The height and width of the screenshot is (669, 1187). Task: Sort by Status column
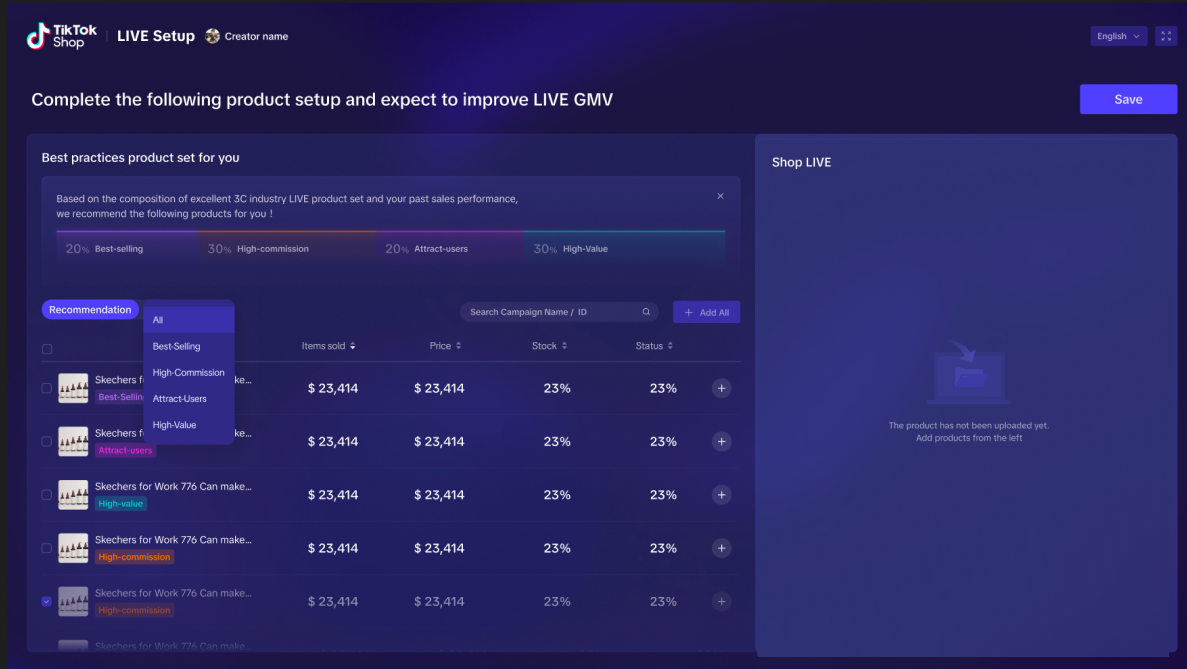[x=655, y=346]
